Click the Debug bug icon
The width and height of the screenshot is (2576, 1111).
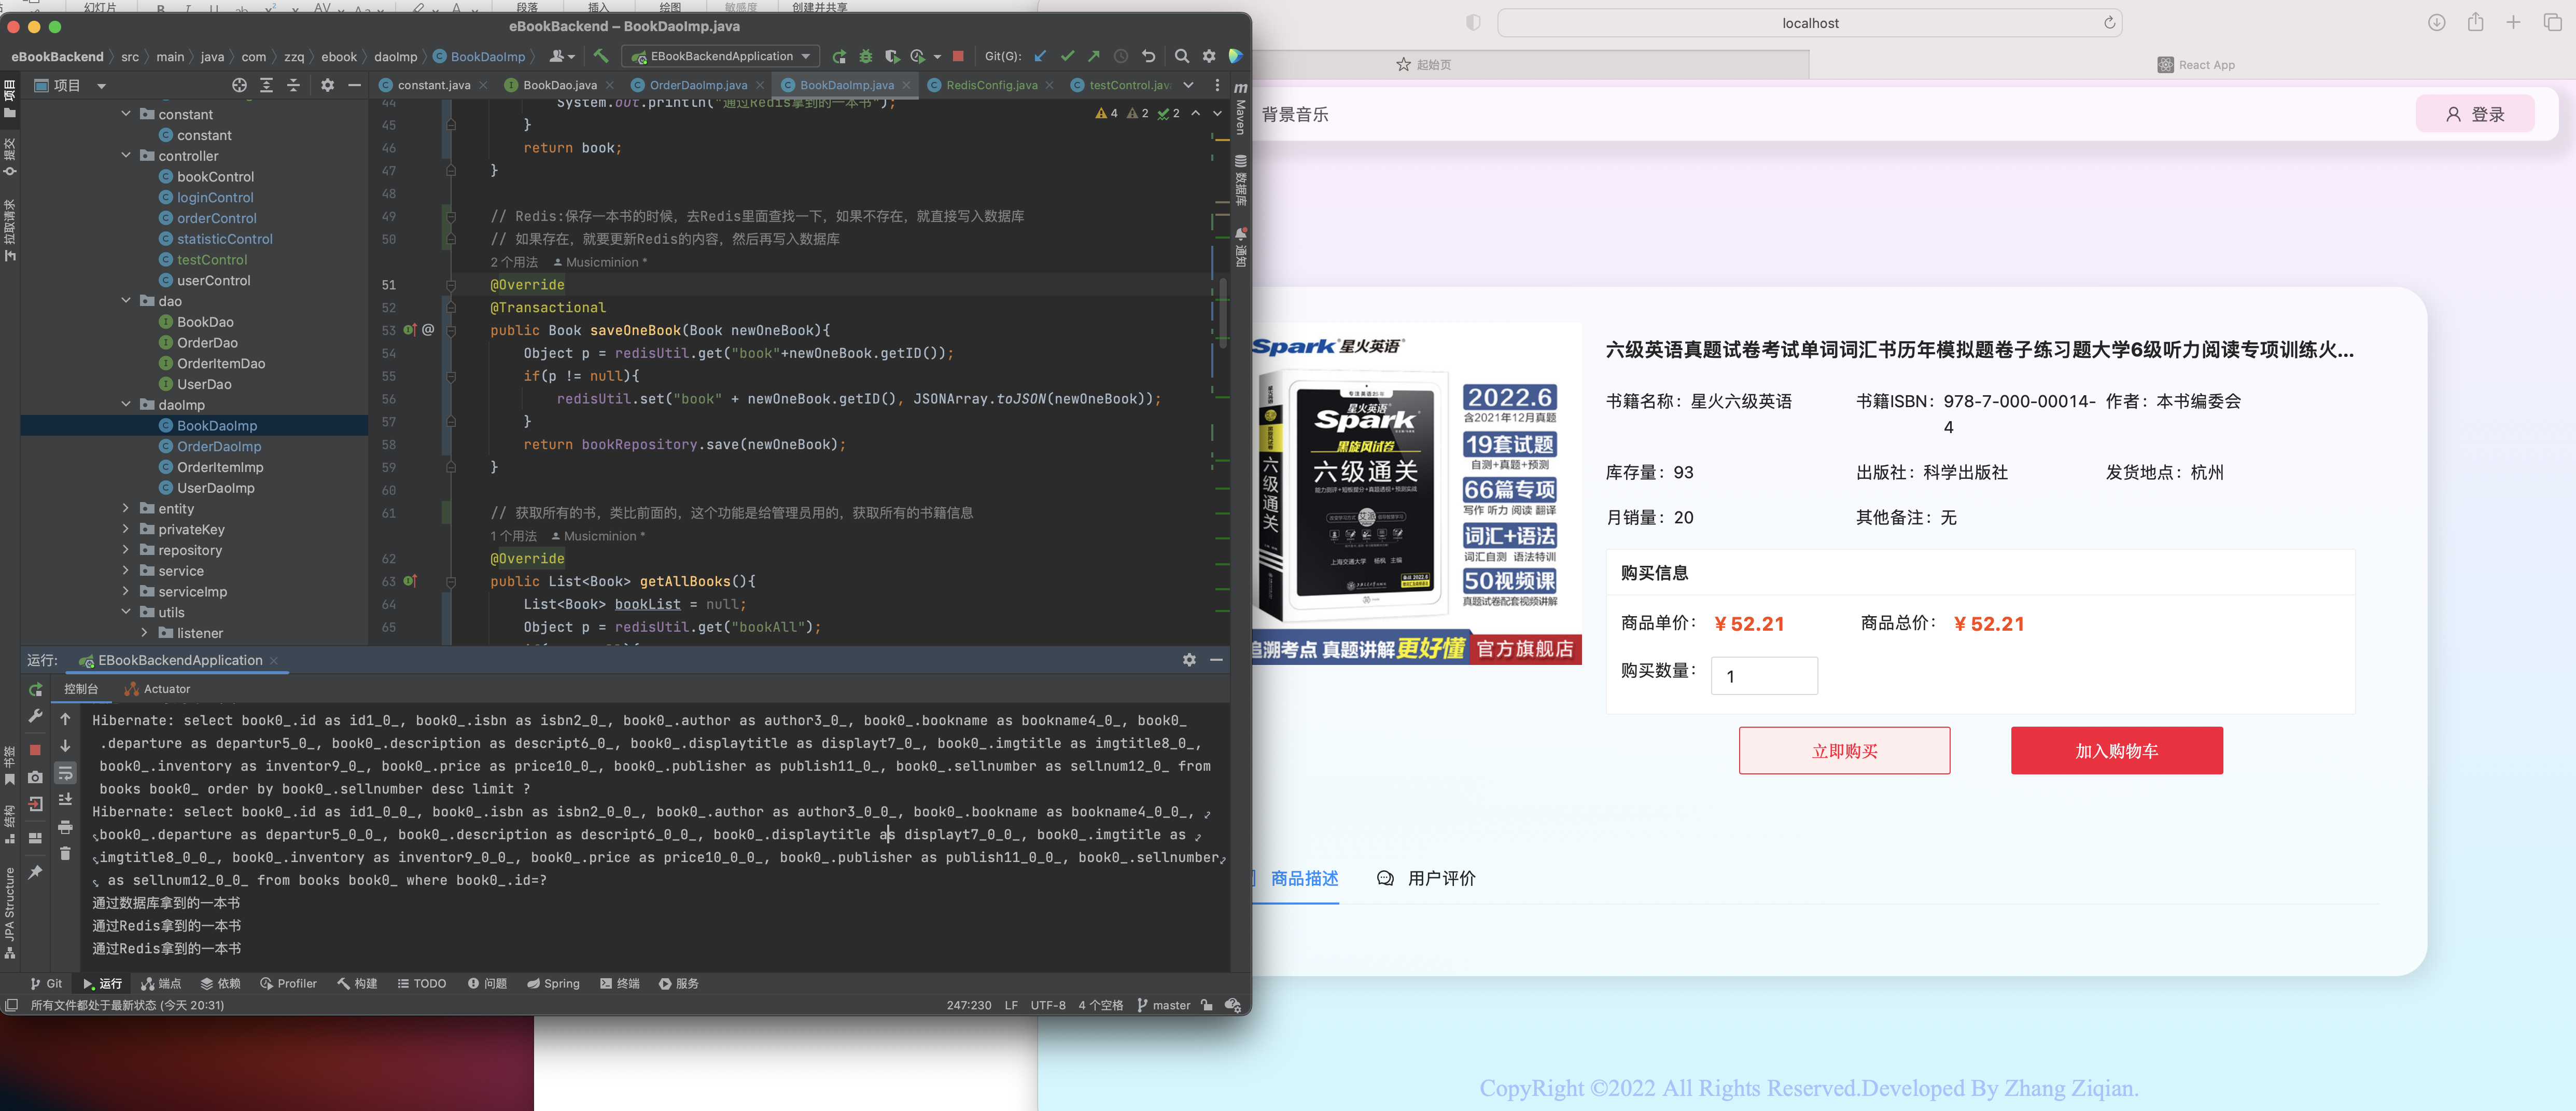pyautogui.click(x=866, y=56)
